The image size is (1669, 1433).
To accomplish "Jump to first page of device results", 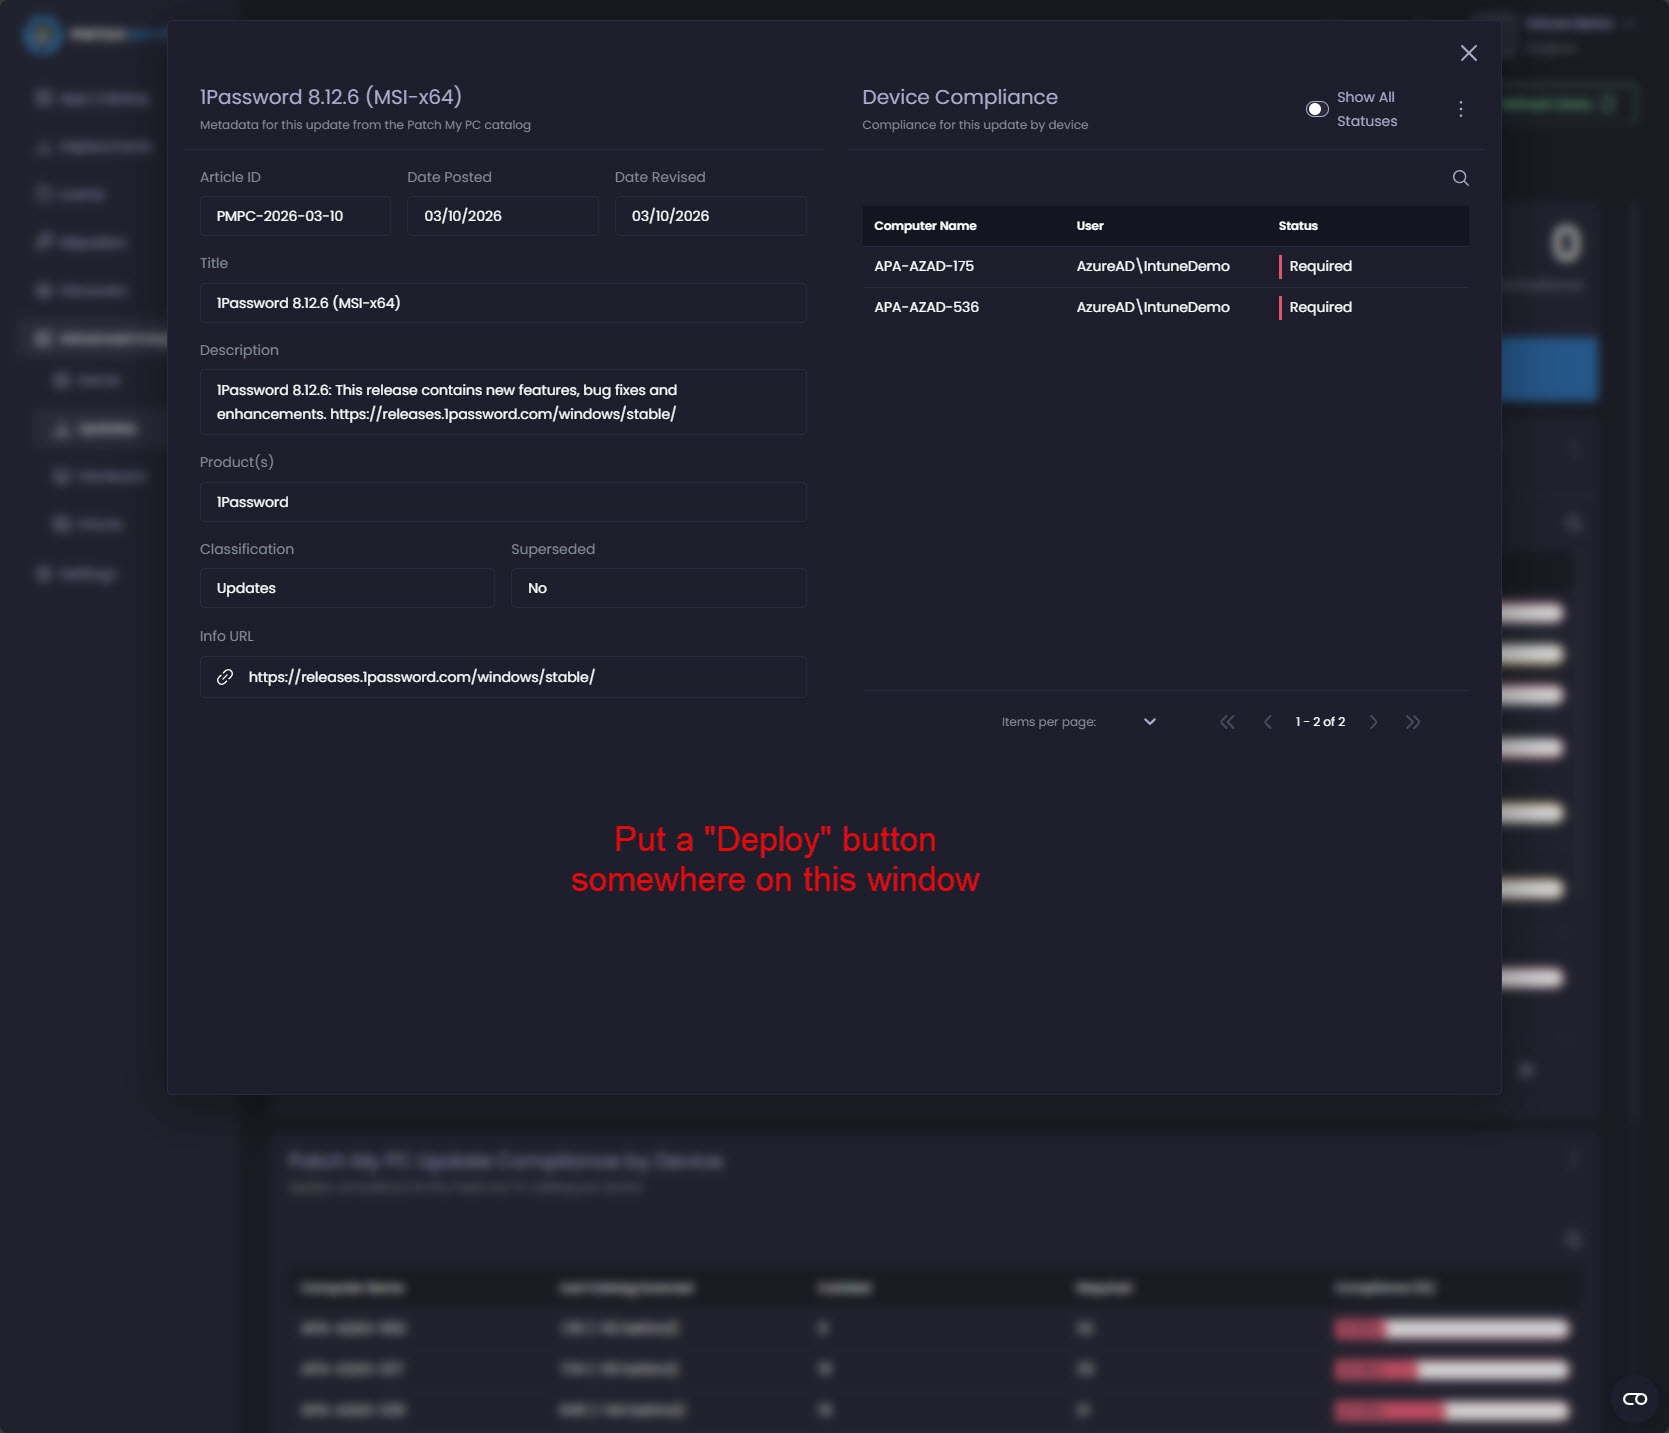I will click(x=1227, y=722).
